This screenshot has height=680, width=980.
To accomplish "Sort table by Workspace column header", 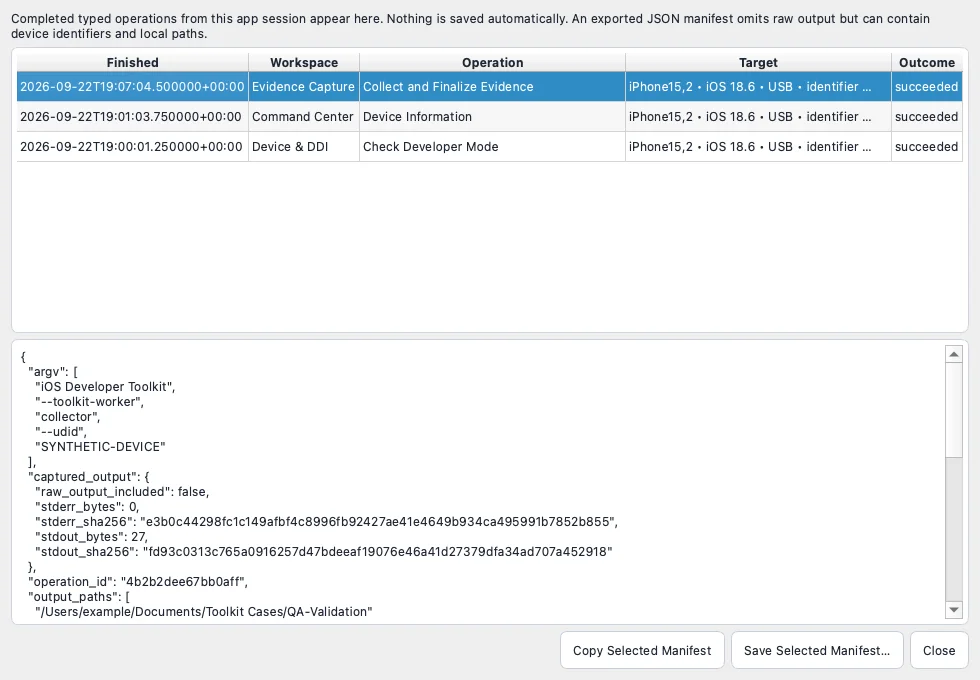I will 304,62.
